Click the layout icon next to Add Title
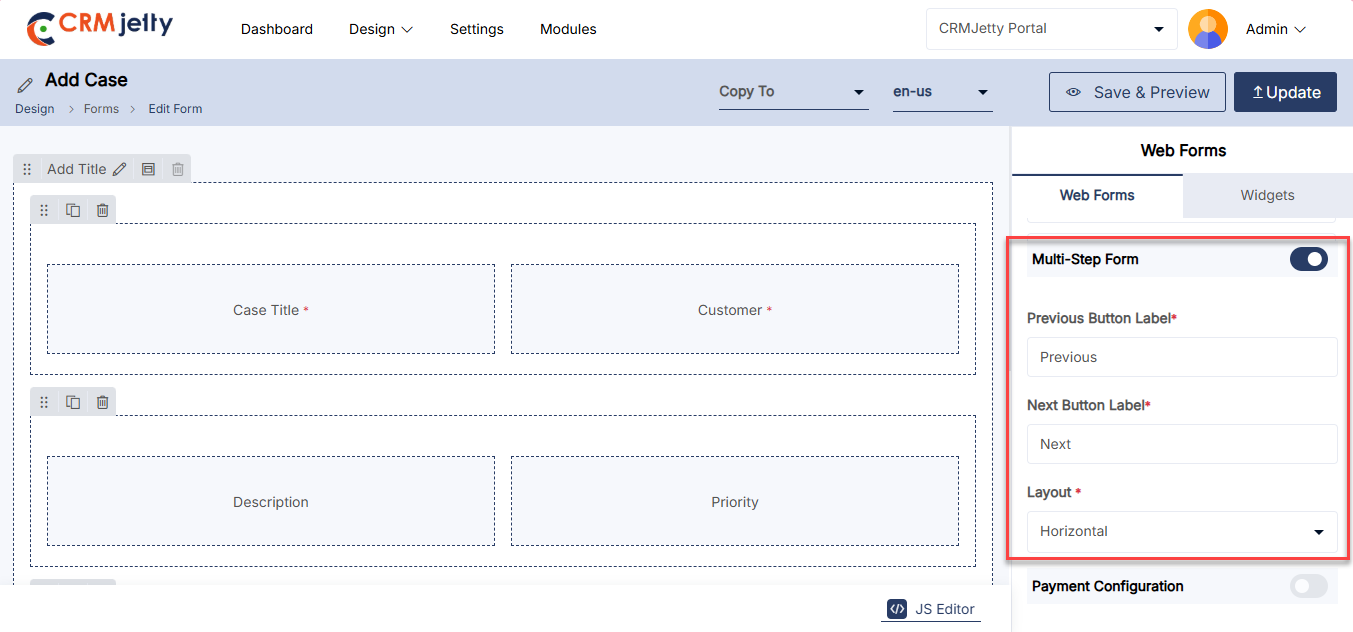Viewport: 1353px width, 632px height. tap(148, 169)
